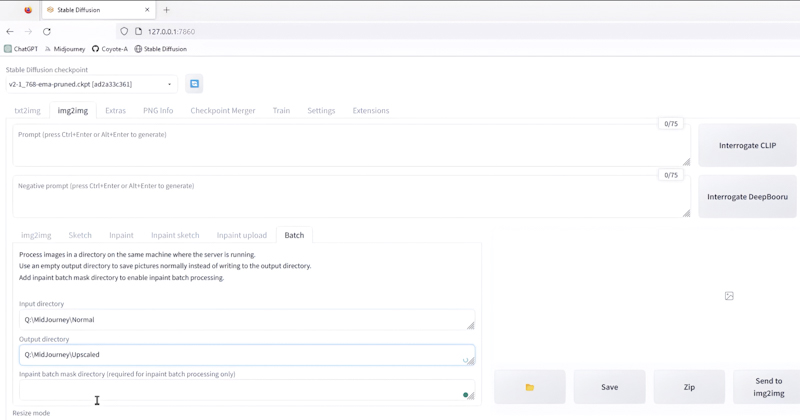Grab the Negative prompt resize handle

click(686, 213)
